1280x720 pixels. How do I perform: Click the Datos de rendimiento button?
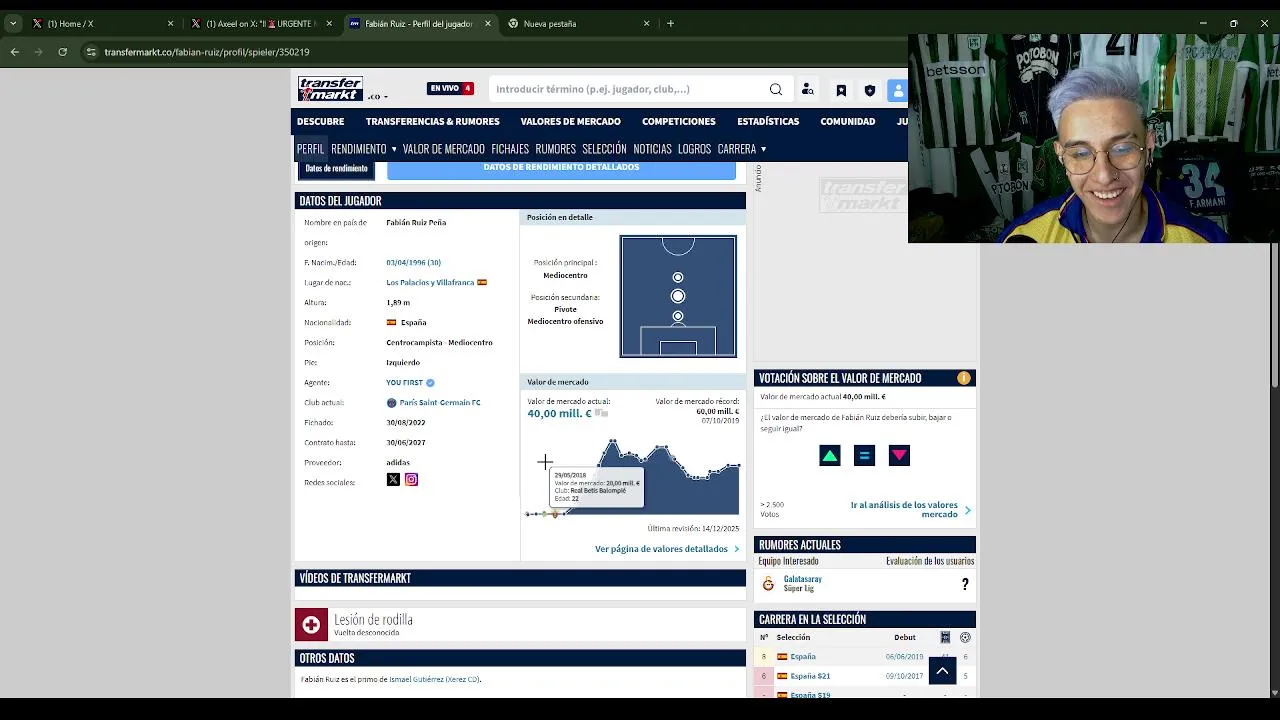click(x=336, y=169)
